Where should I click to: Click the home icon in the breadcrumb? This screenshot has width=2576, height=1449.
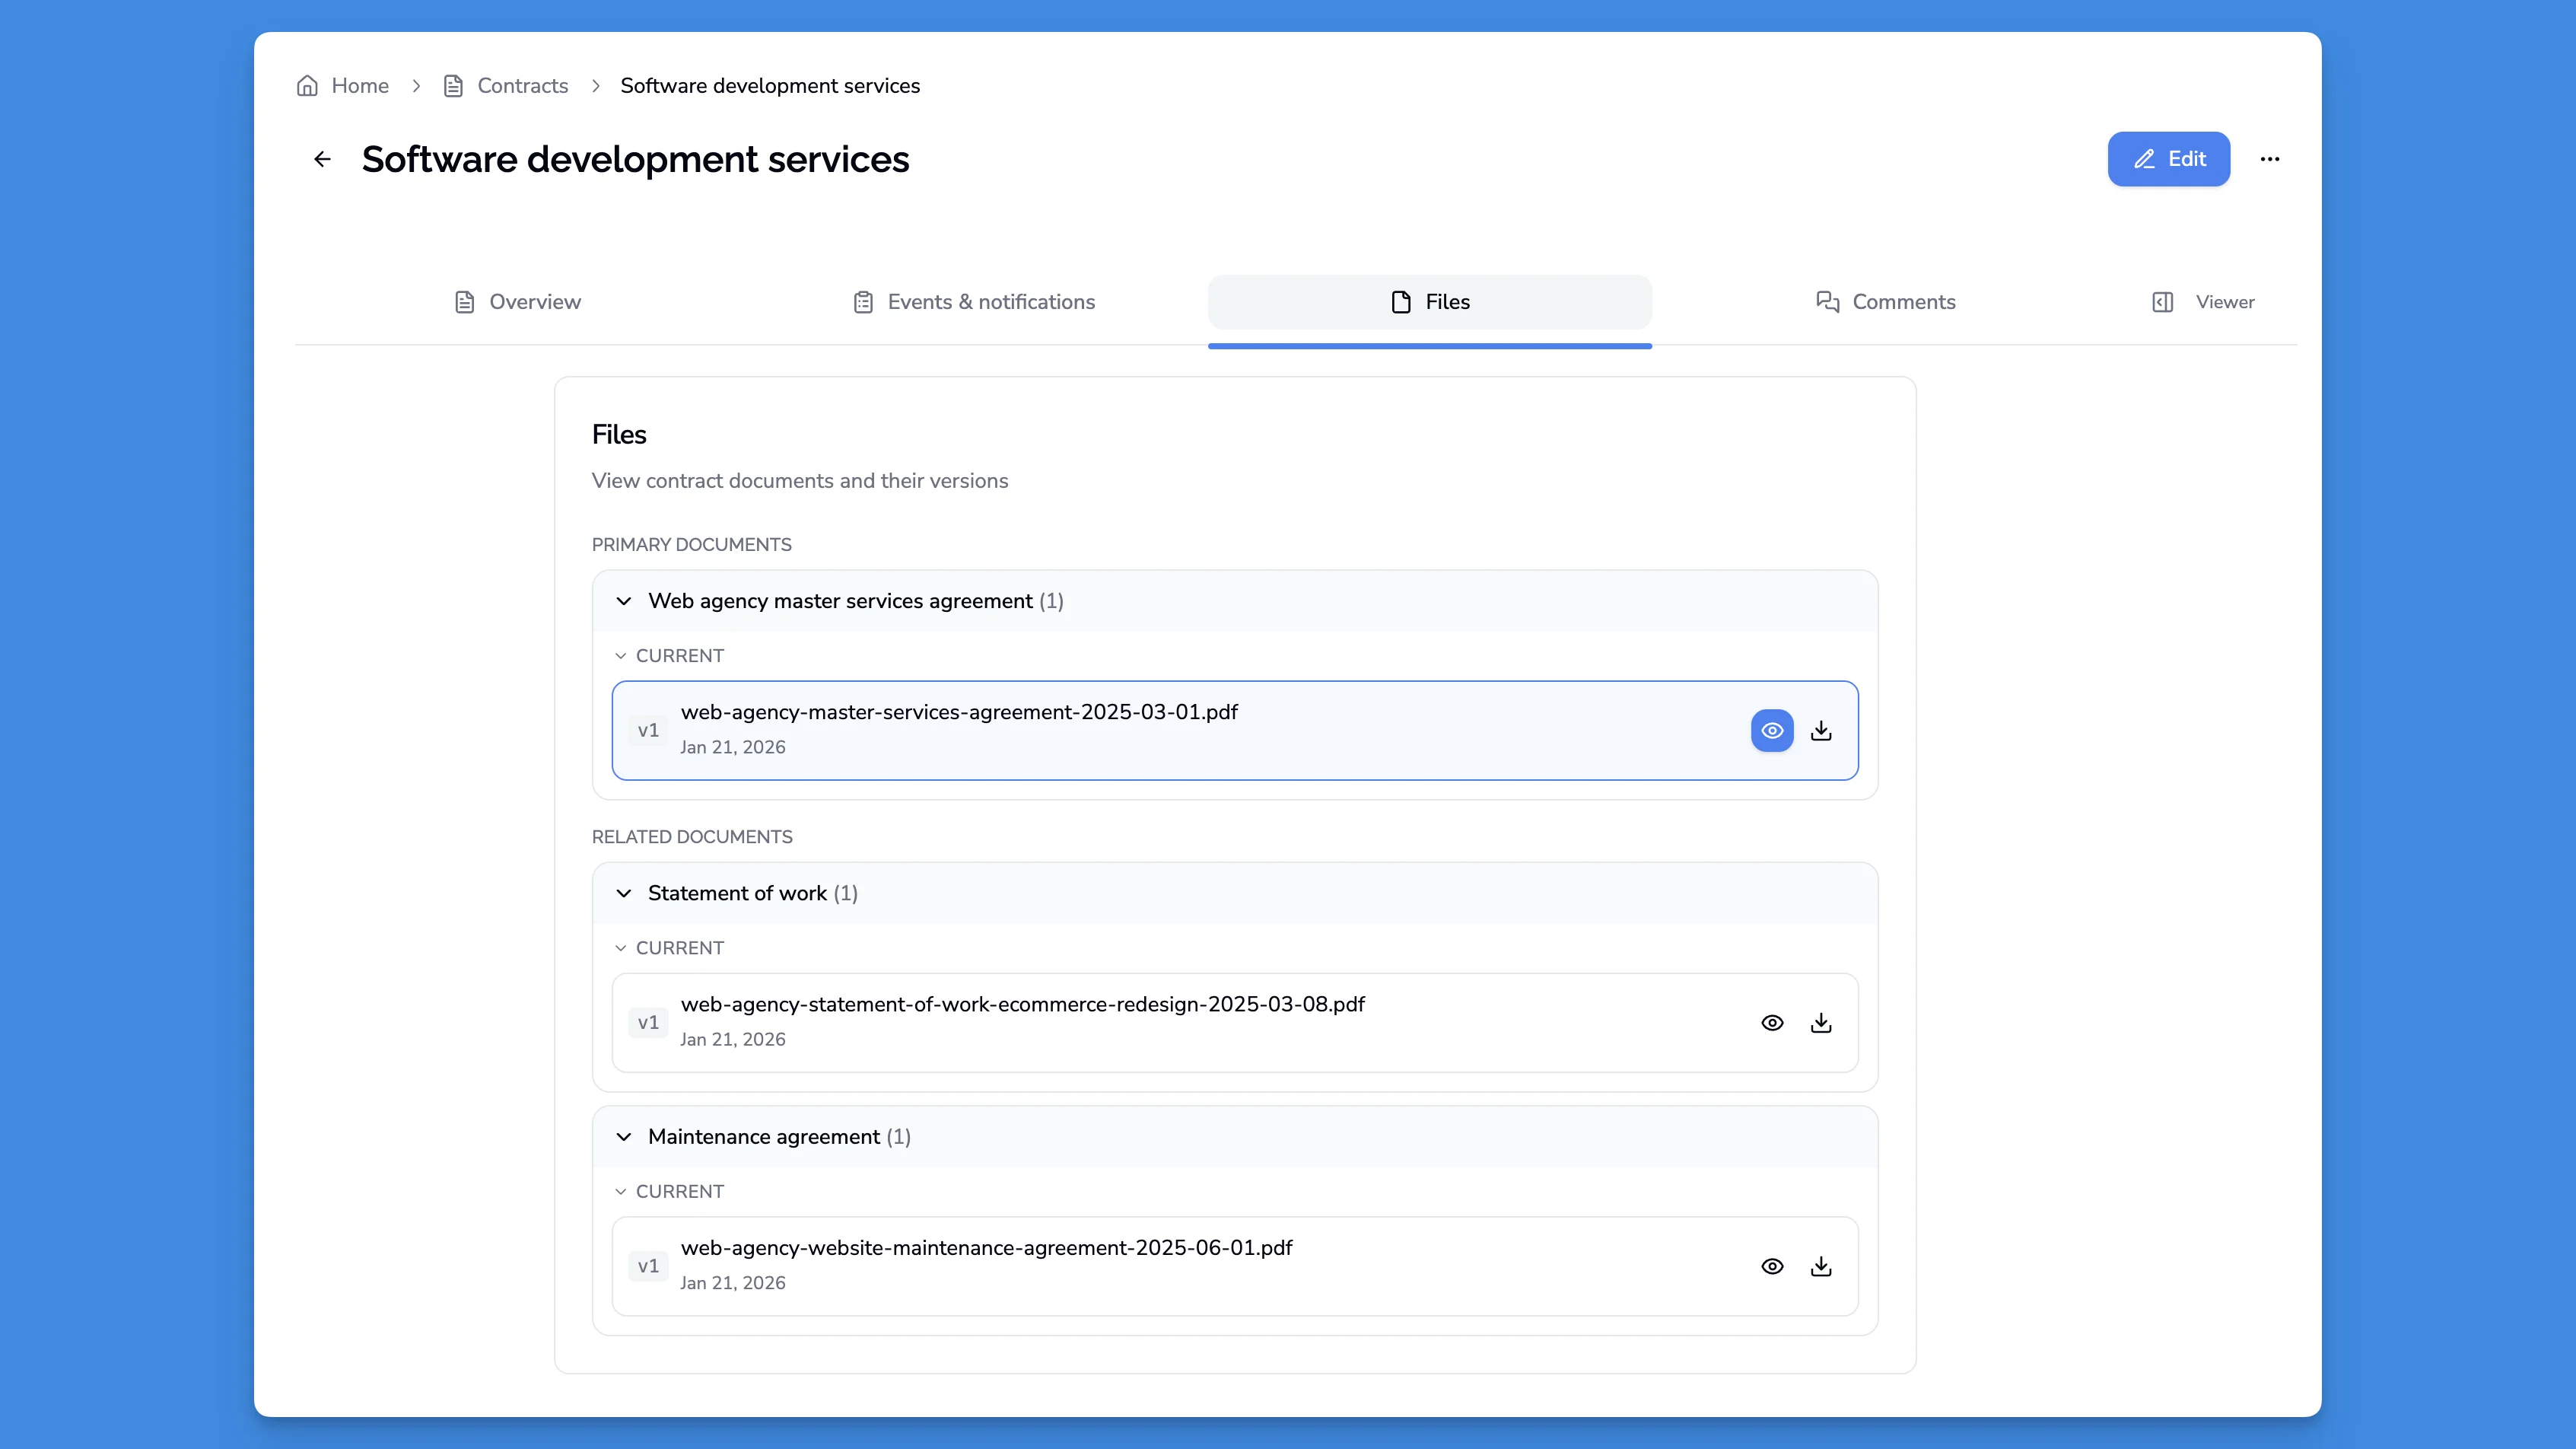pos(307,86)
